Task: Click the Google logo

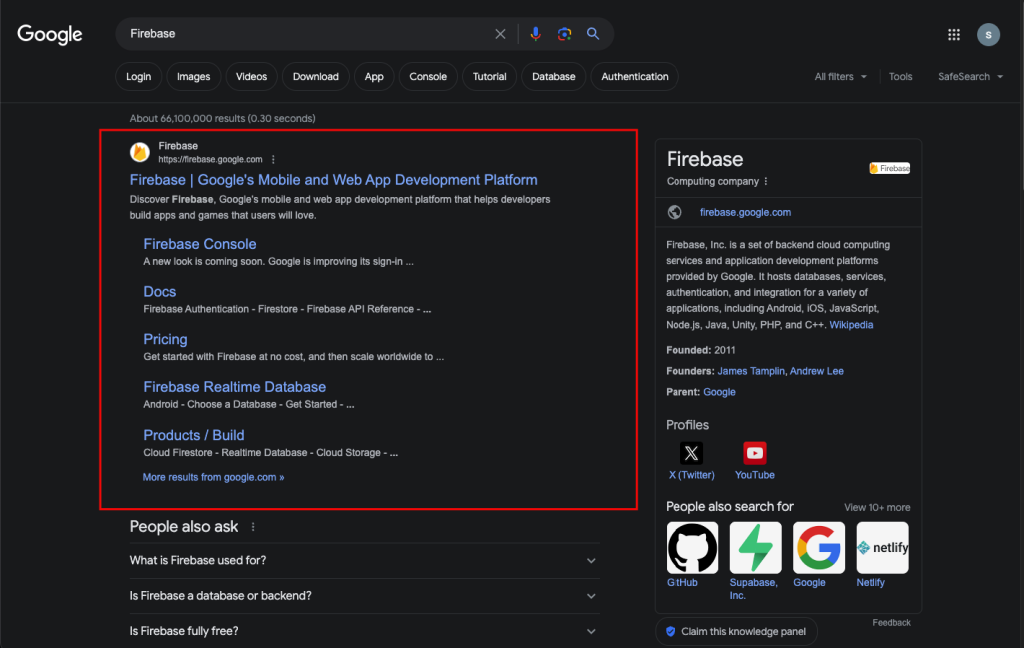Action: click(x=50, y=34)
